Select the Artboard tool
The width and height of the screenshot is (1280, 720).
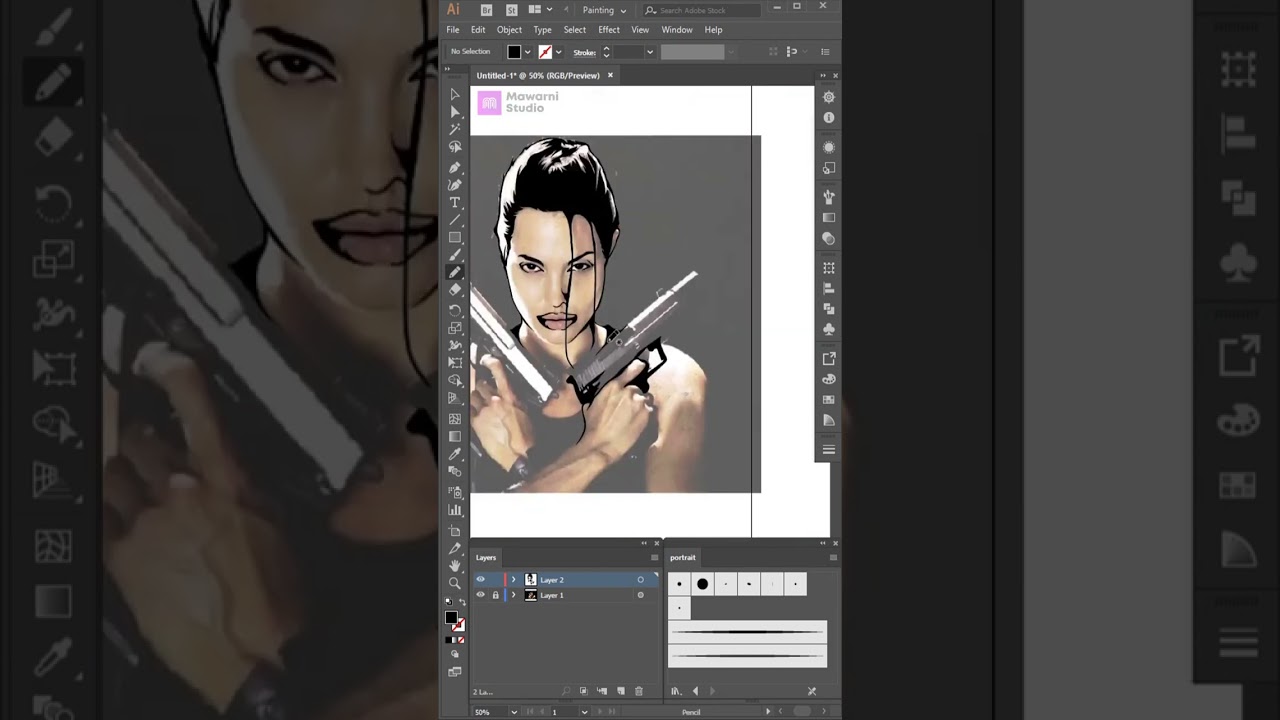click(455, 530)
